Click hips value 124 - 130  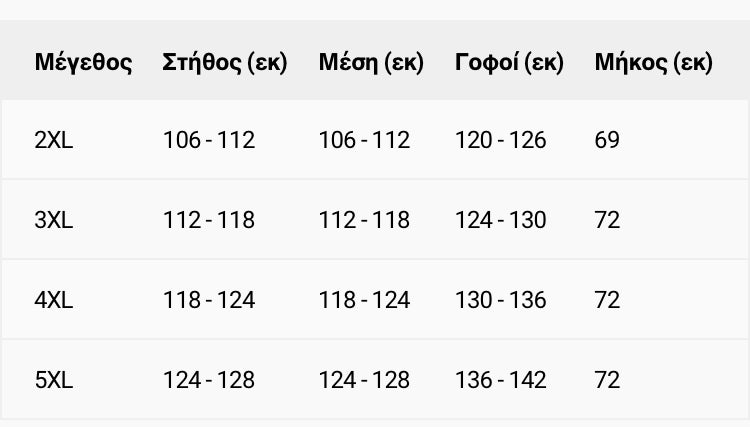point(500,220)
